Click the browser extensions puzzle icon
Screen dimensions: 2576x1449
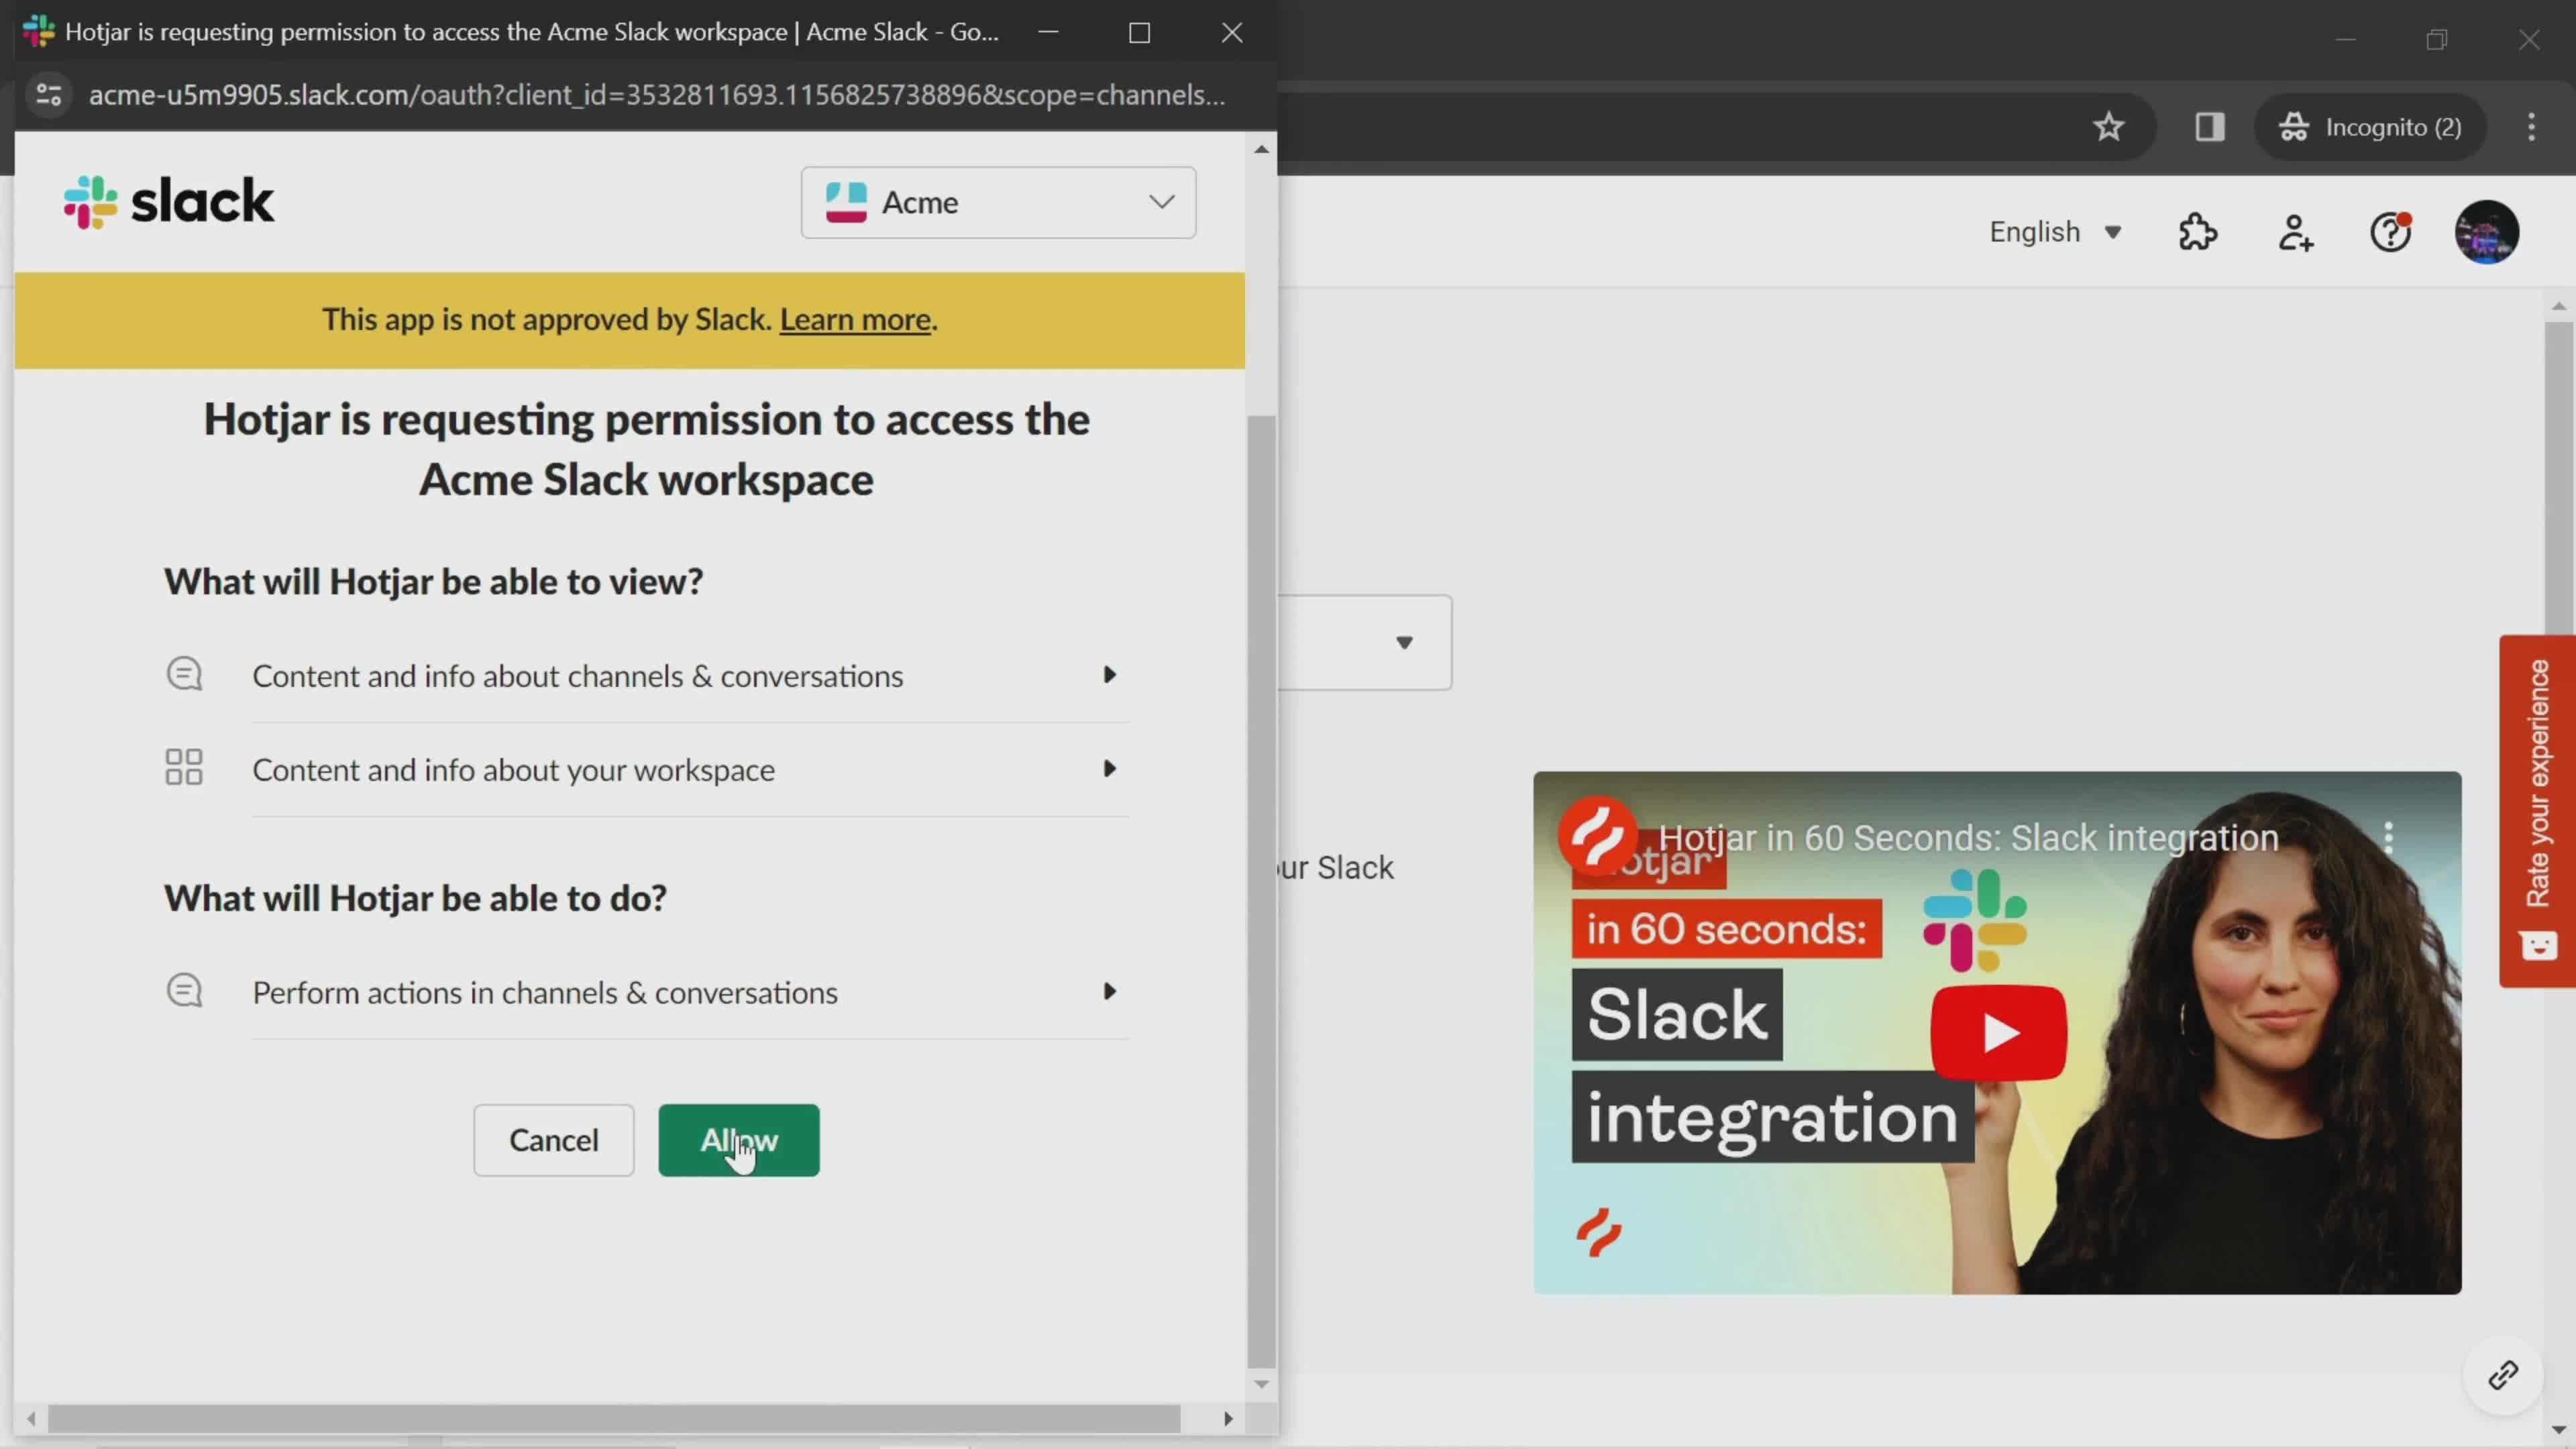(x=2198, y=231)
